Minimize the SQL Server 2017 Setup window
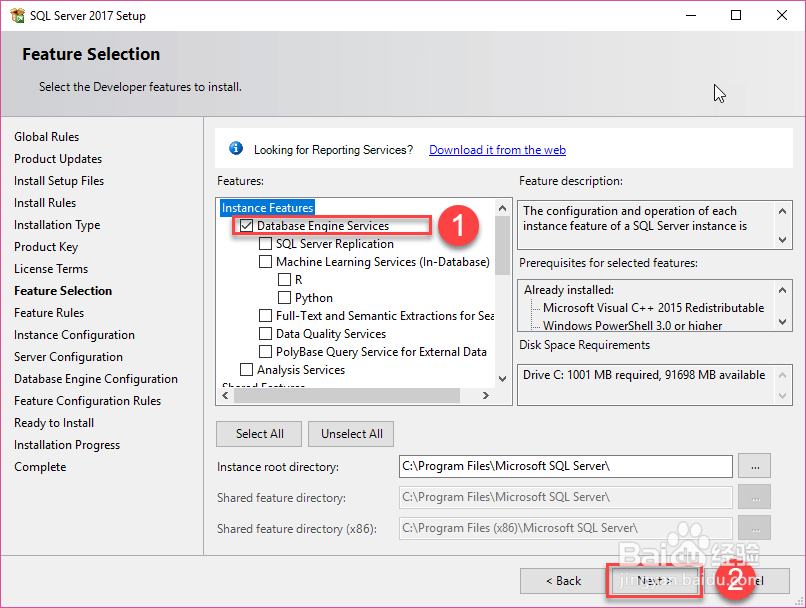Image resolution: width=806 pixels, height=608 pixels. (691, 15)
